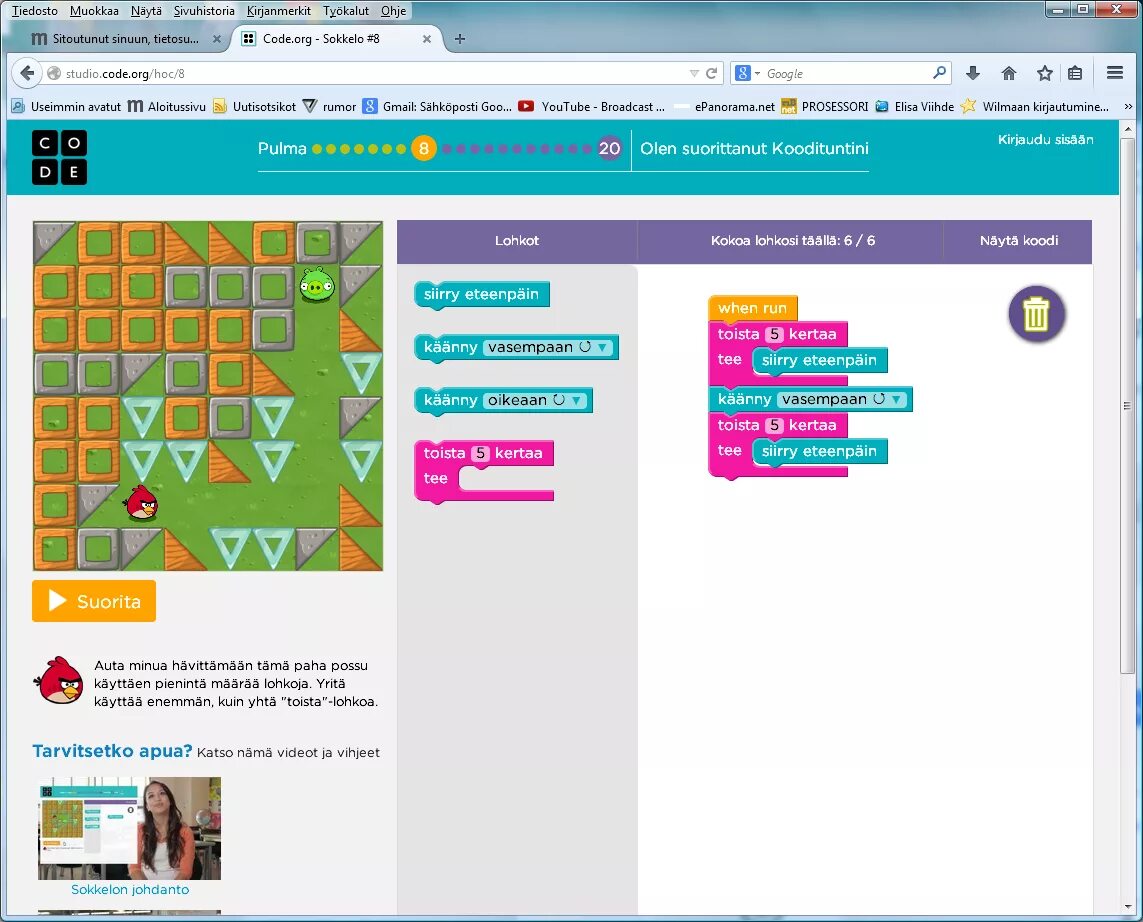Open Wilmaan kirjautuminen bookmark
This screenshot has height=922, width=1143.
tap(1034, 106)
